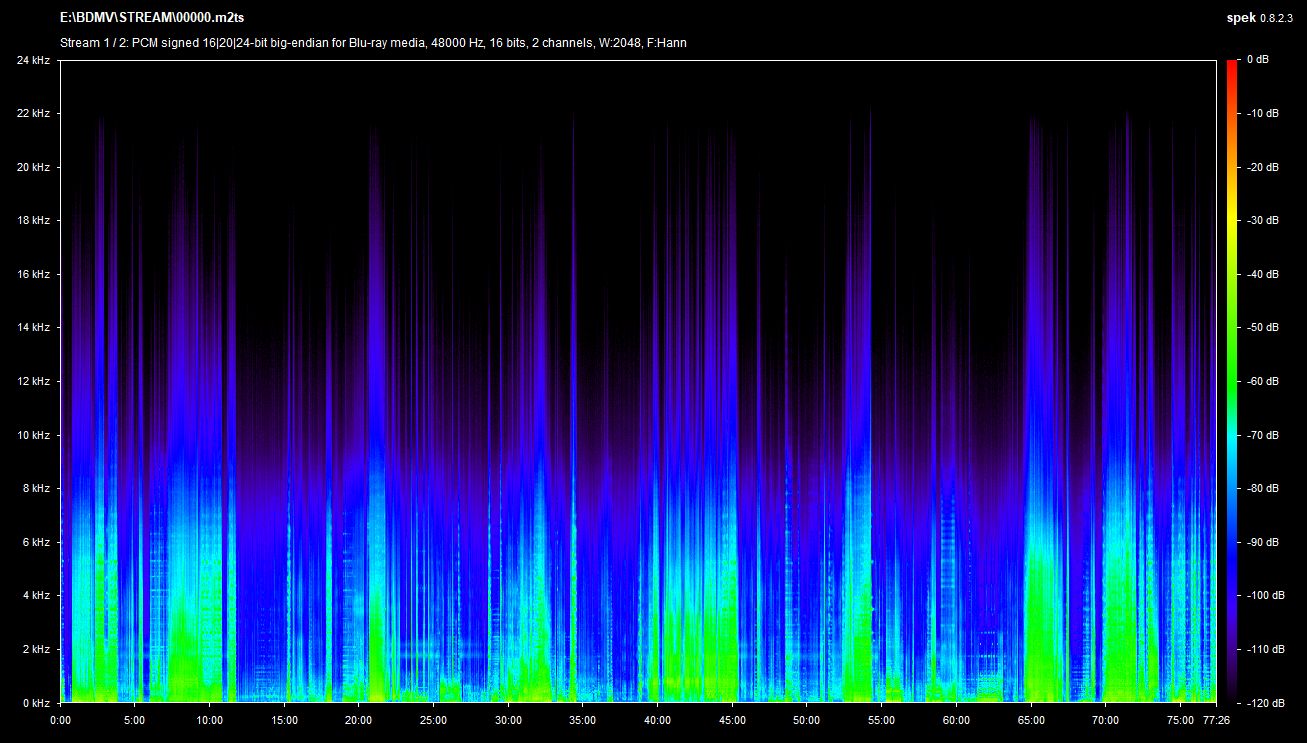
Task: Click the -30 dB scale label
Action: click(1262, 220)
